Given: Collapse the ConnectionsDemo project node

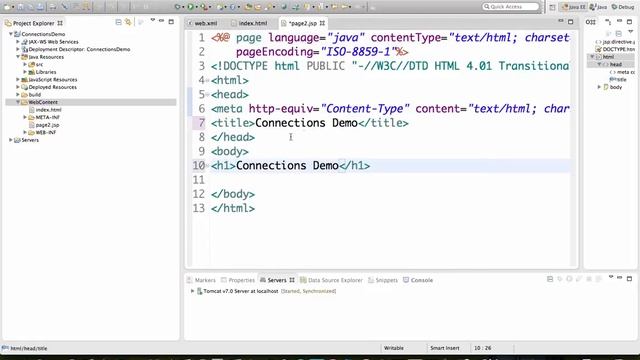Looking at the screenshot, I should [11, 34].
